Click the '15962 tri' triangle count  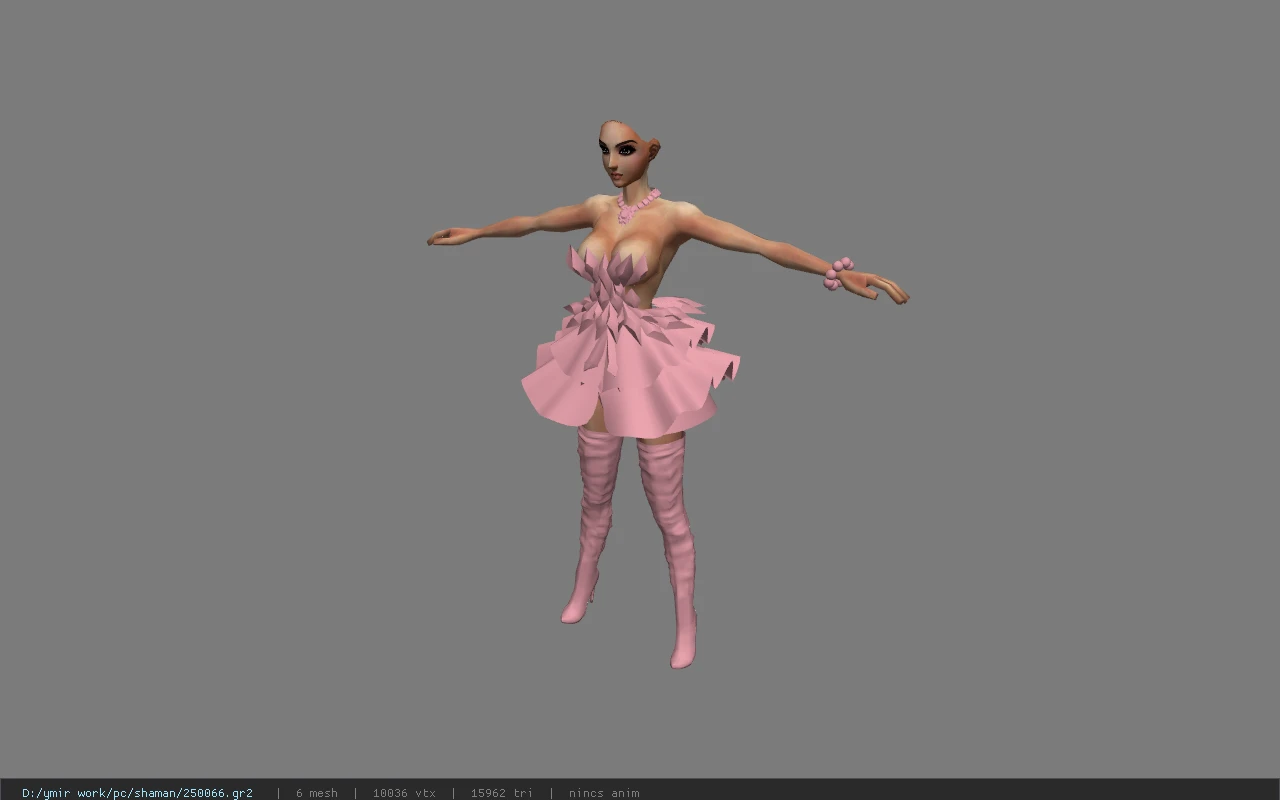point(501,793)
